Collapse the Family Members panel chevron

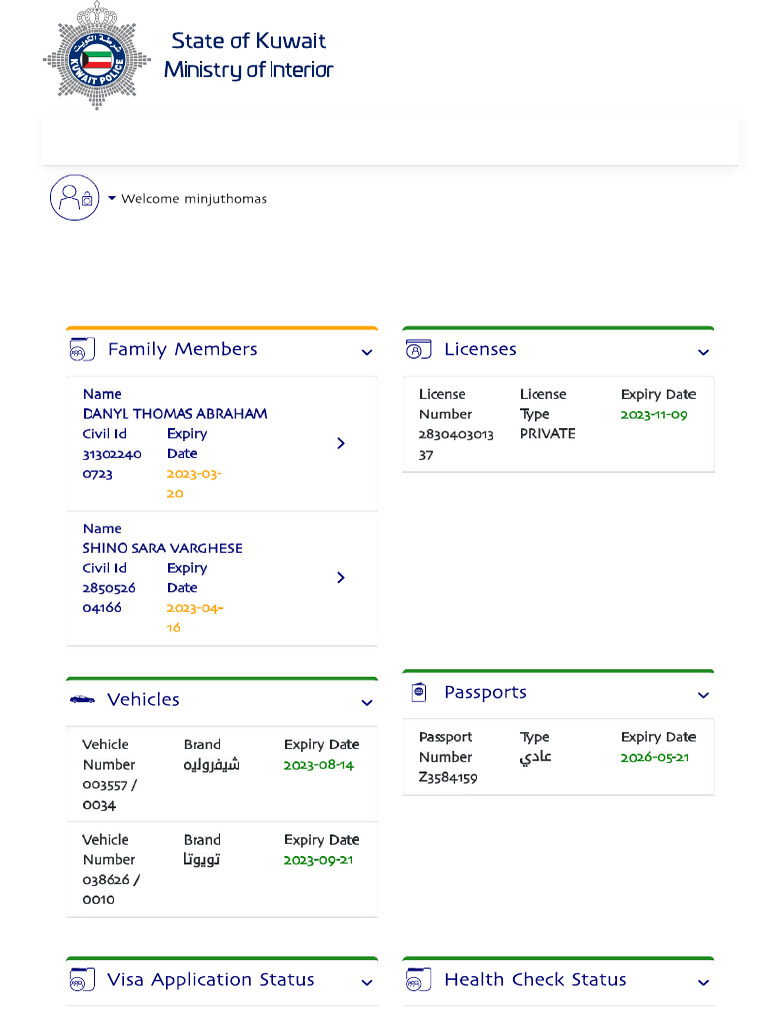point(367,352)
